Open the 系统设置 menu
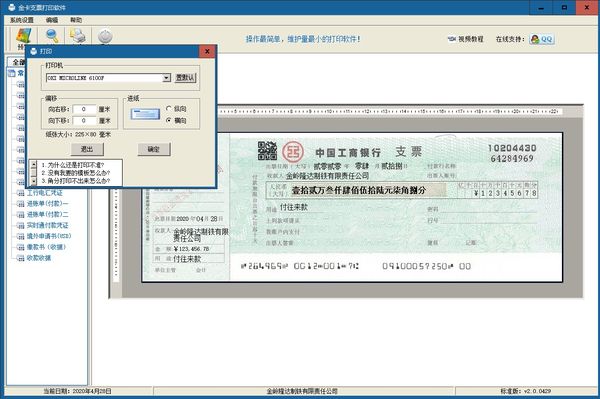Screen dimensions: 600x399 click(22, 20)
